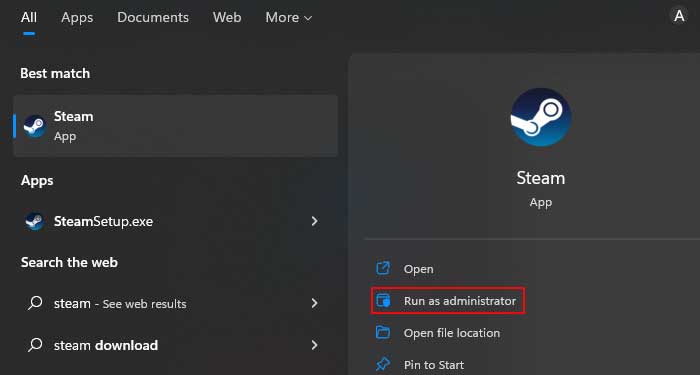Choose Open in the Steam actions list

pyautogui.click(x=418, y=269)
